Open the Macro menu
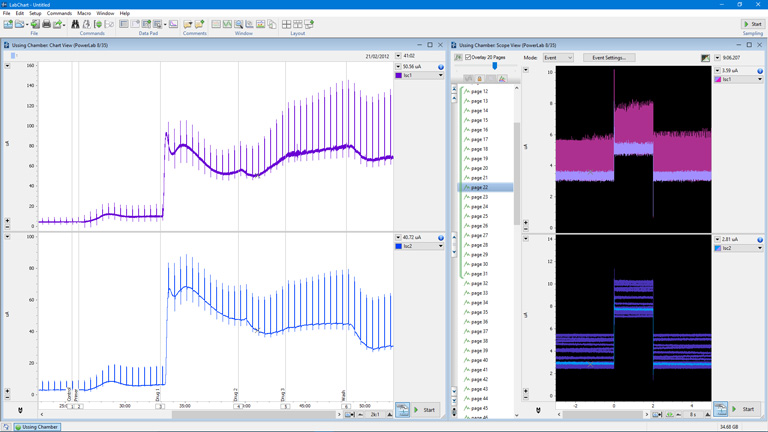 pos(83,13)
